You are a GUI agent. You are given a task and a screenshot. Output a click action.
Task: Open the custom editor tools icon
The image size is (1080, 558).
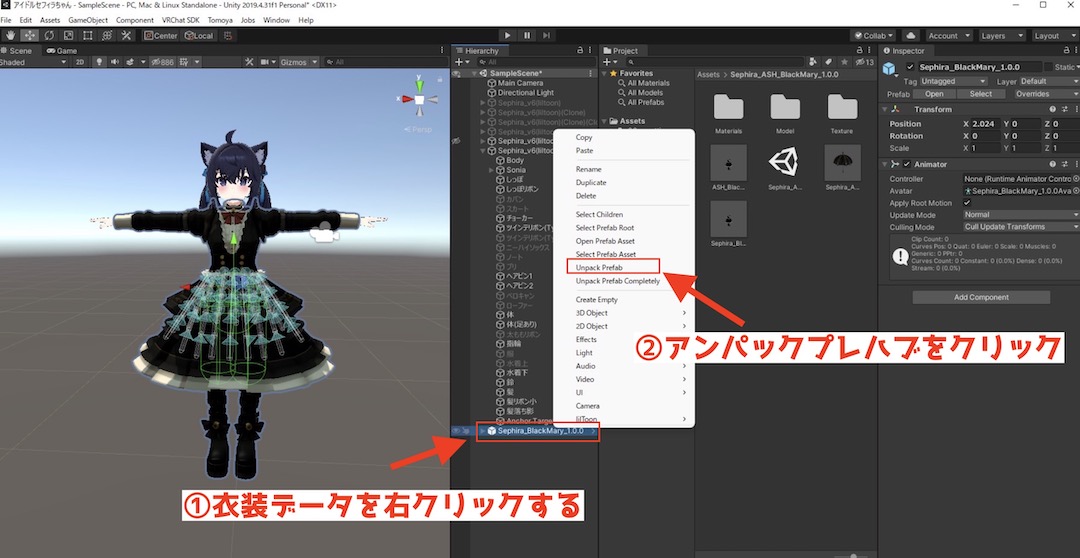(x=126, y=35)
